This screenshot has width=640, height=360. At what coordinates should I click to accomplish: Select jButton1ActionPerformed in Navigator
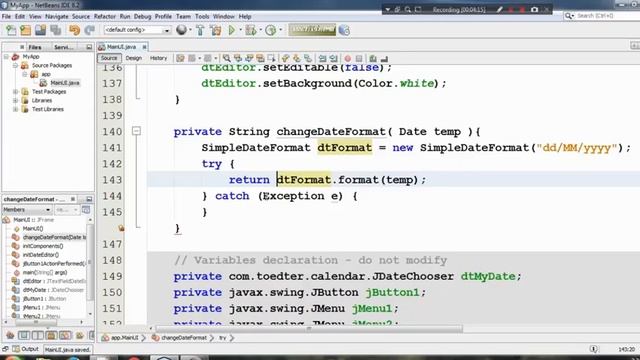pyautogui.click(x=54, y=264)
